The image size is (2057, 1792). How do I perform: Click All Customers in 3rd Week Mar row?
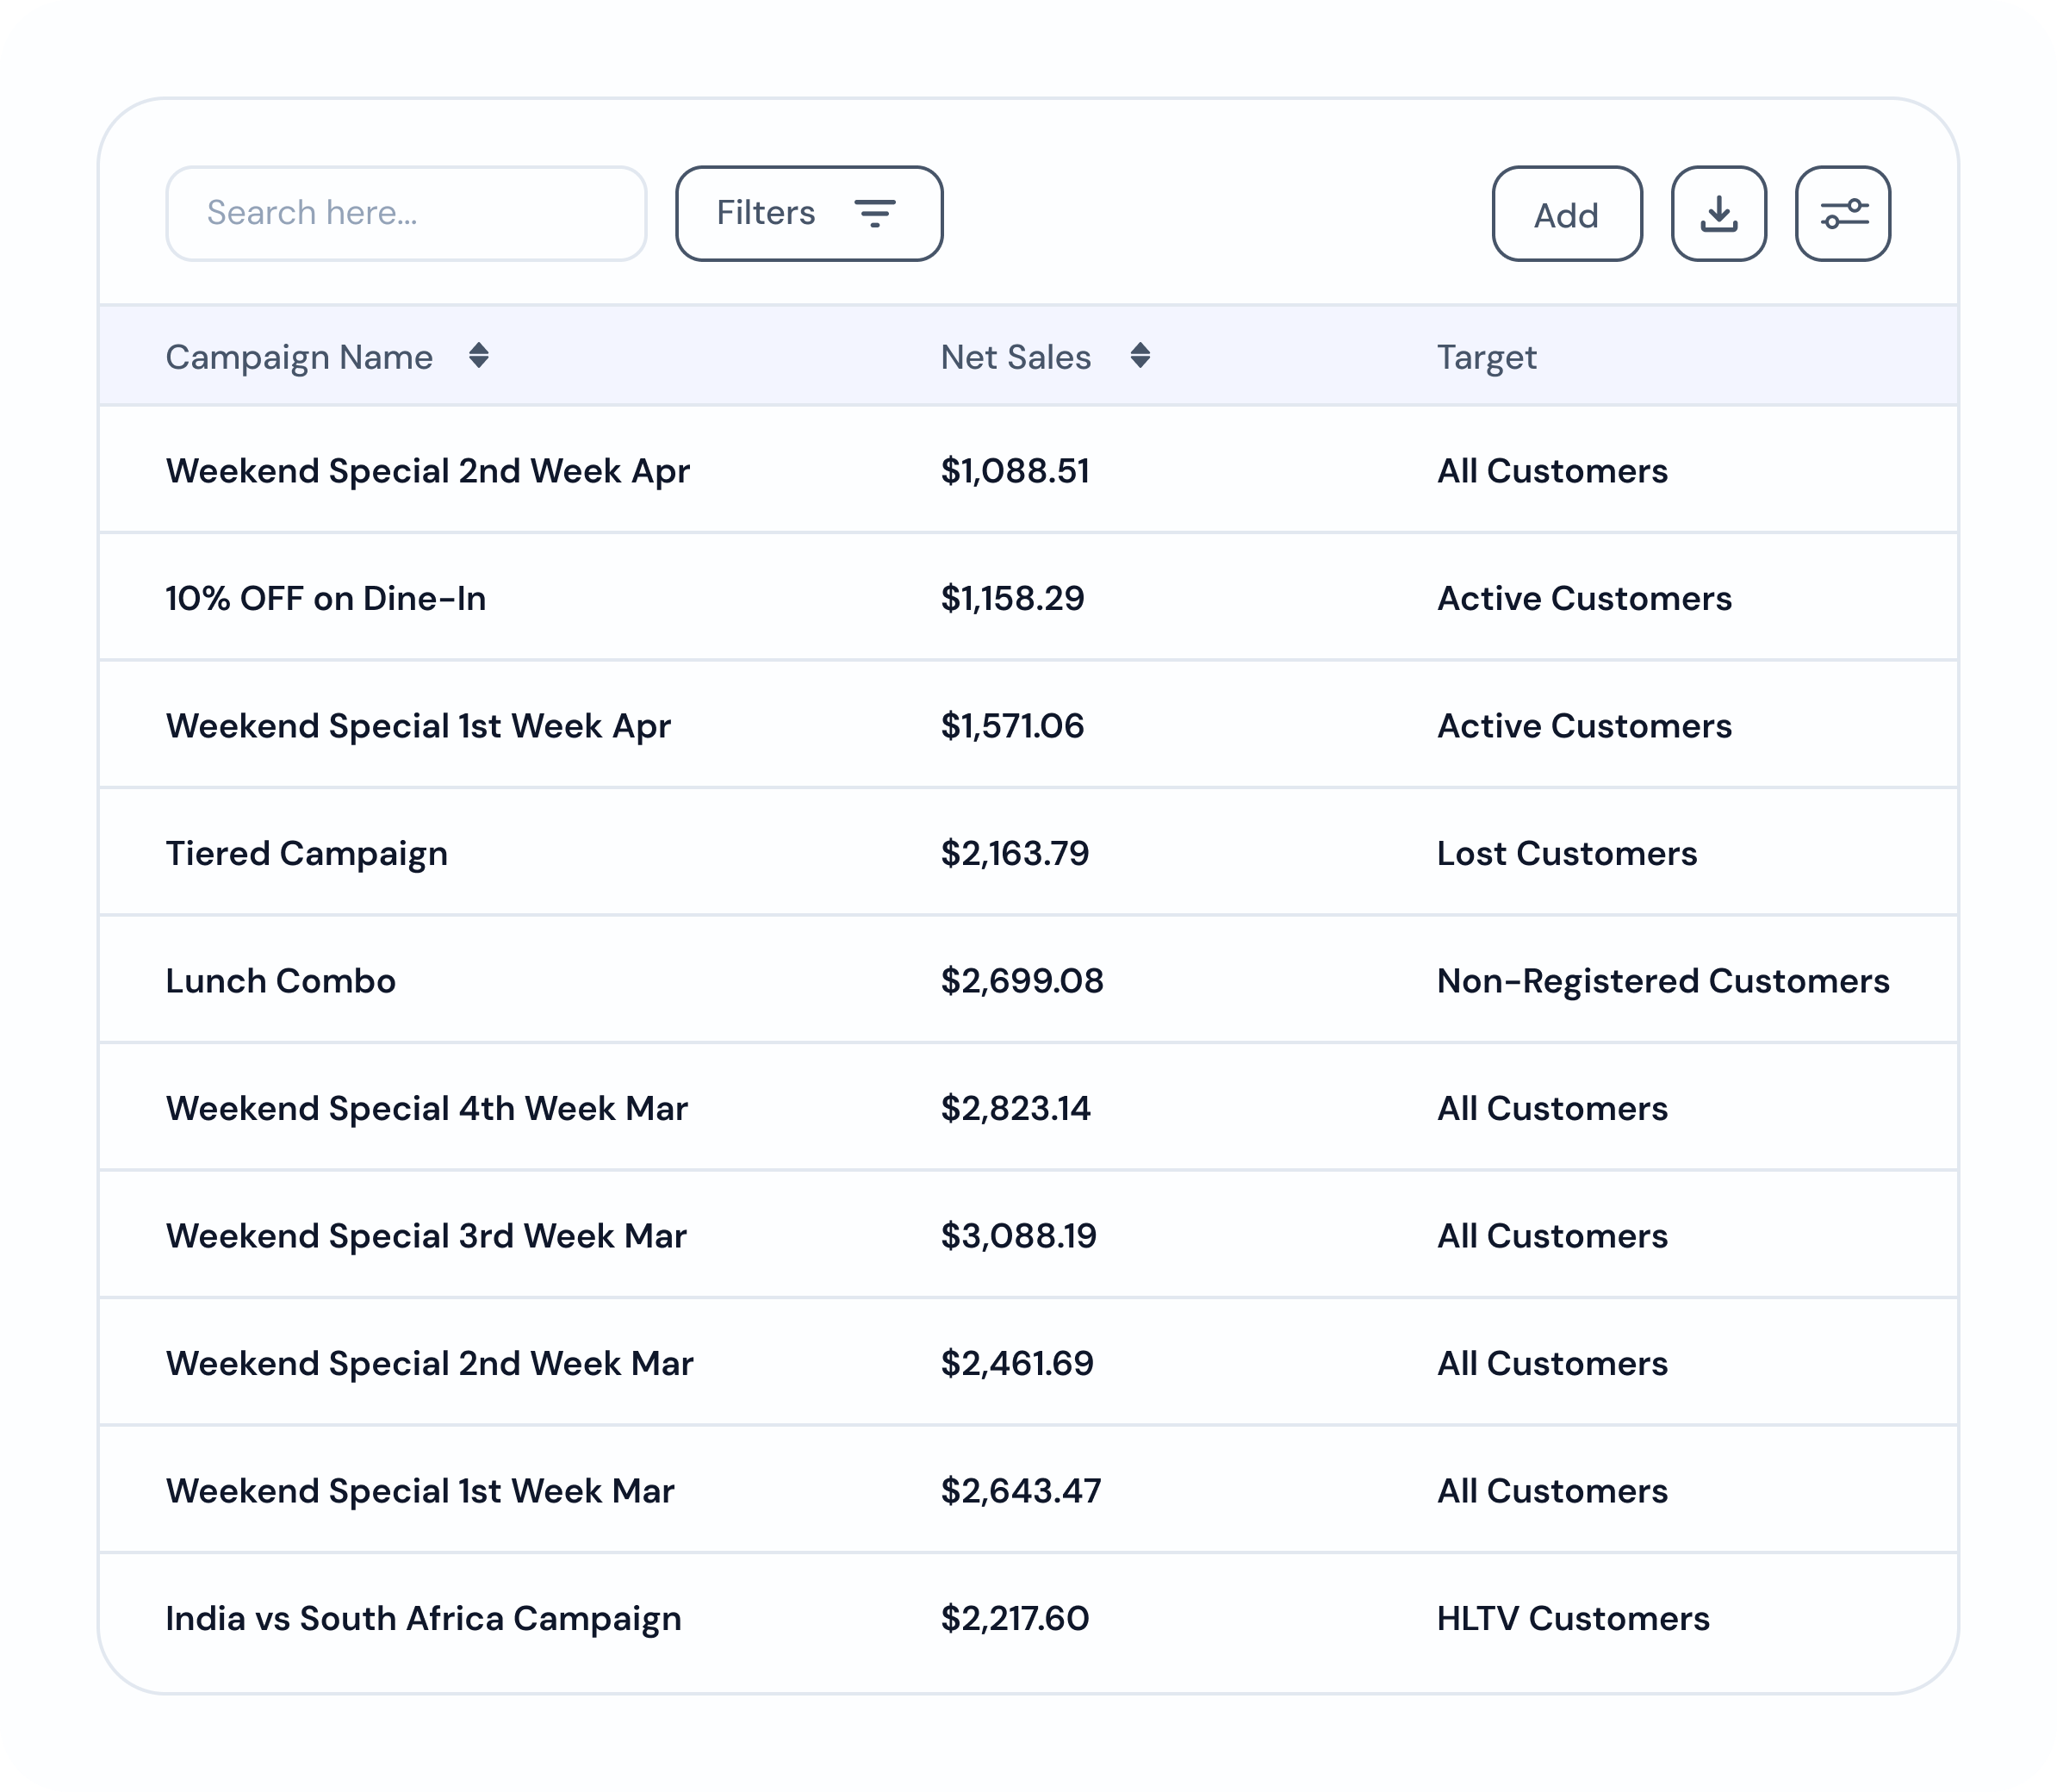tap(1552, 1236)
